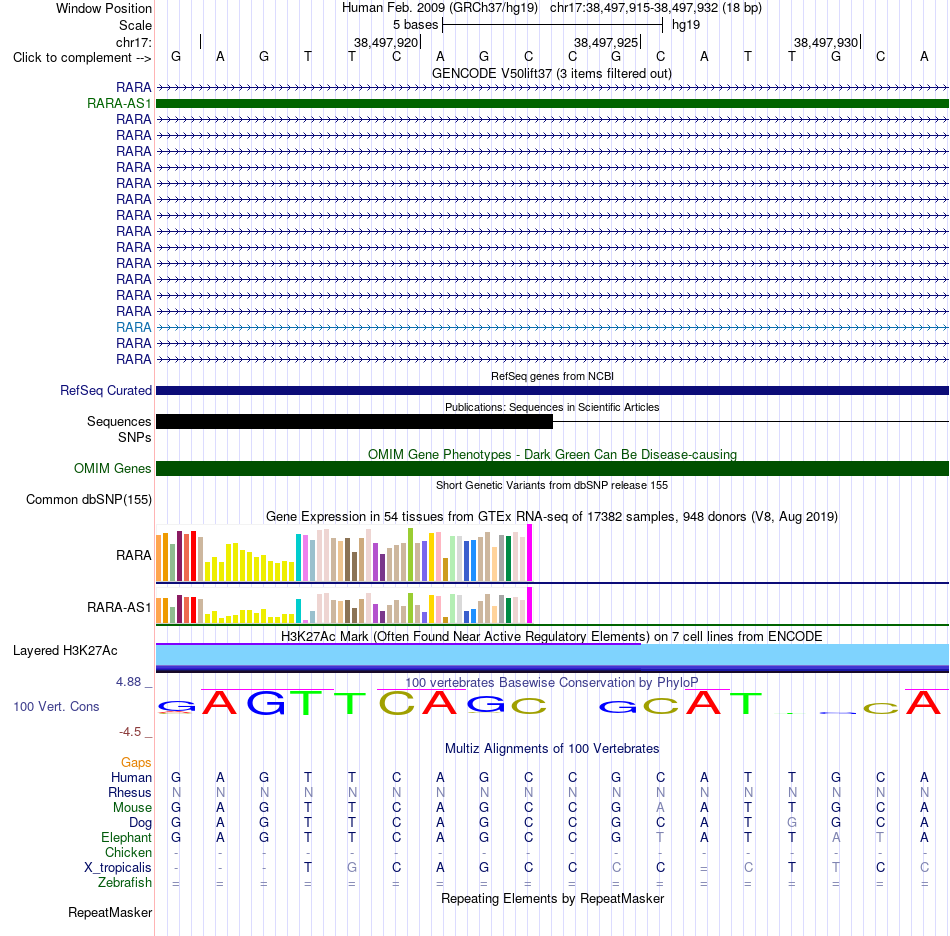
Task: Open the H3K27Ac Mark ENCODE track title
Action: click(x=552, y=637)
